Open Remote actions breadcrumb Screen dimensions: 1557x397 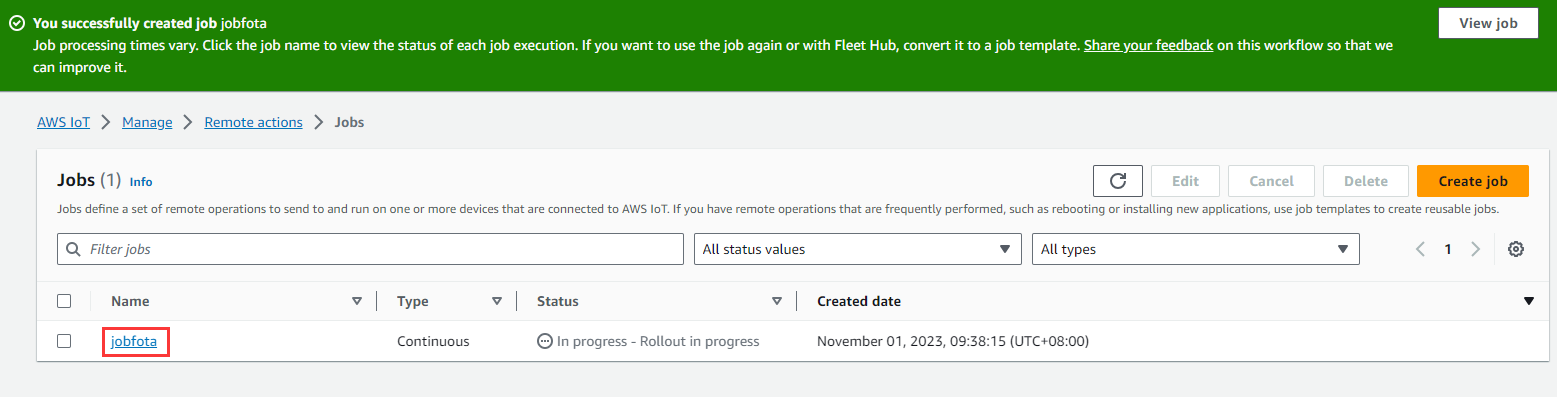tap(253, 122)
